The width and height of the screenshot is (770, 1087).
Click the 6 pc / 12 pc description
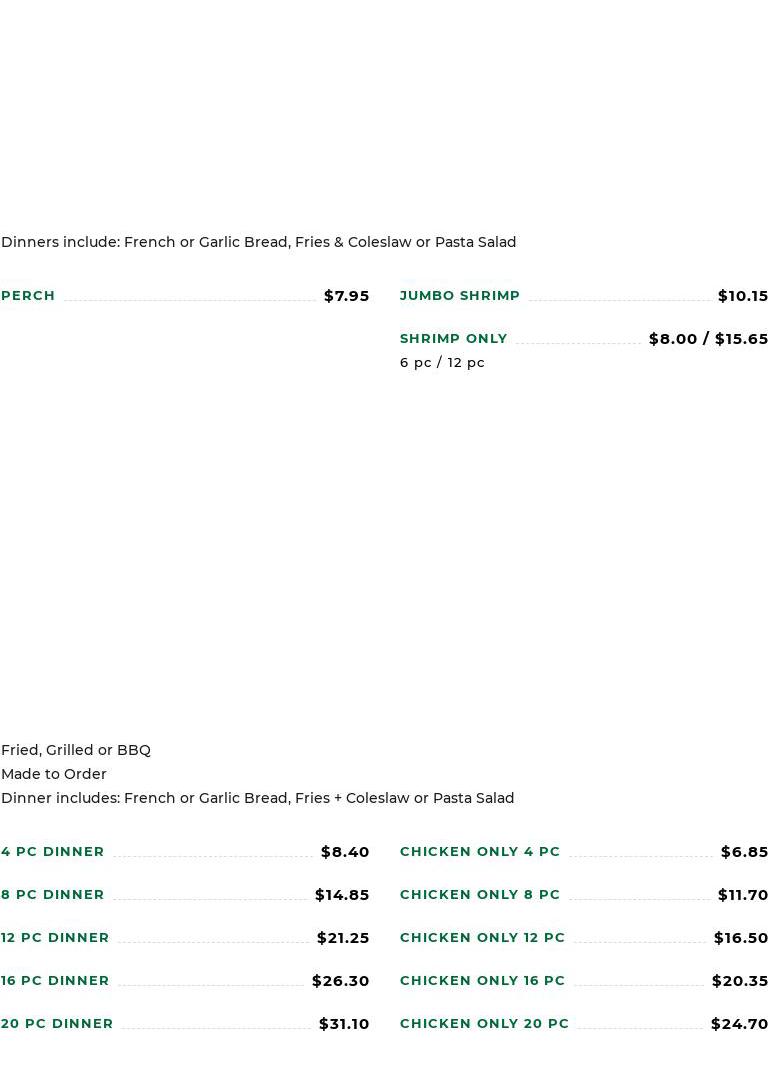442,363
